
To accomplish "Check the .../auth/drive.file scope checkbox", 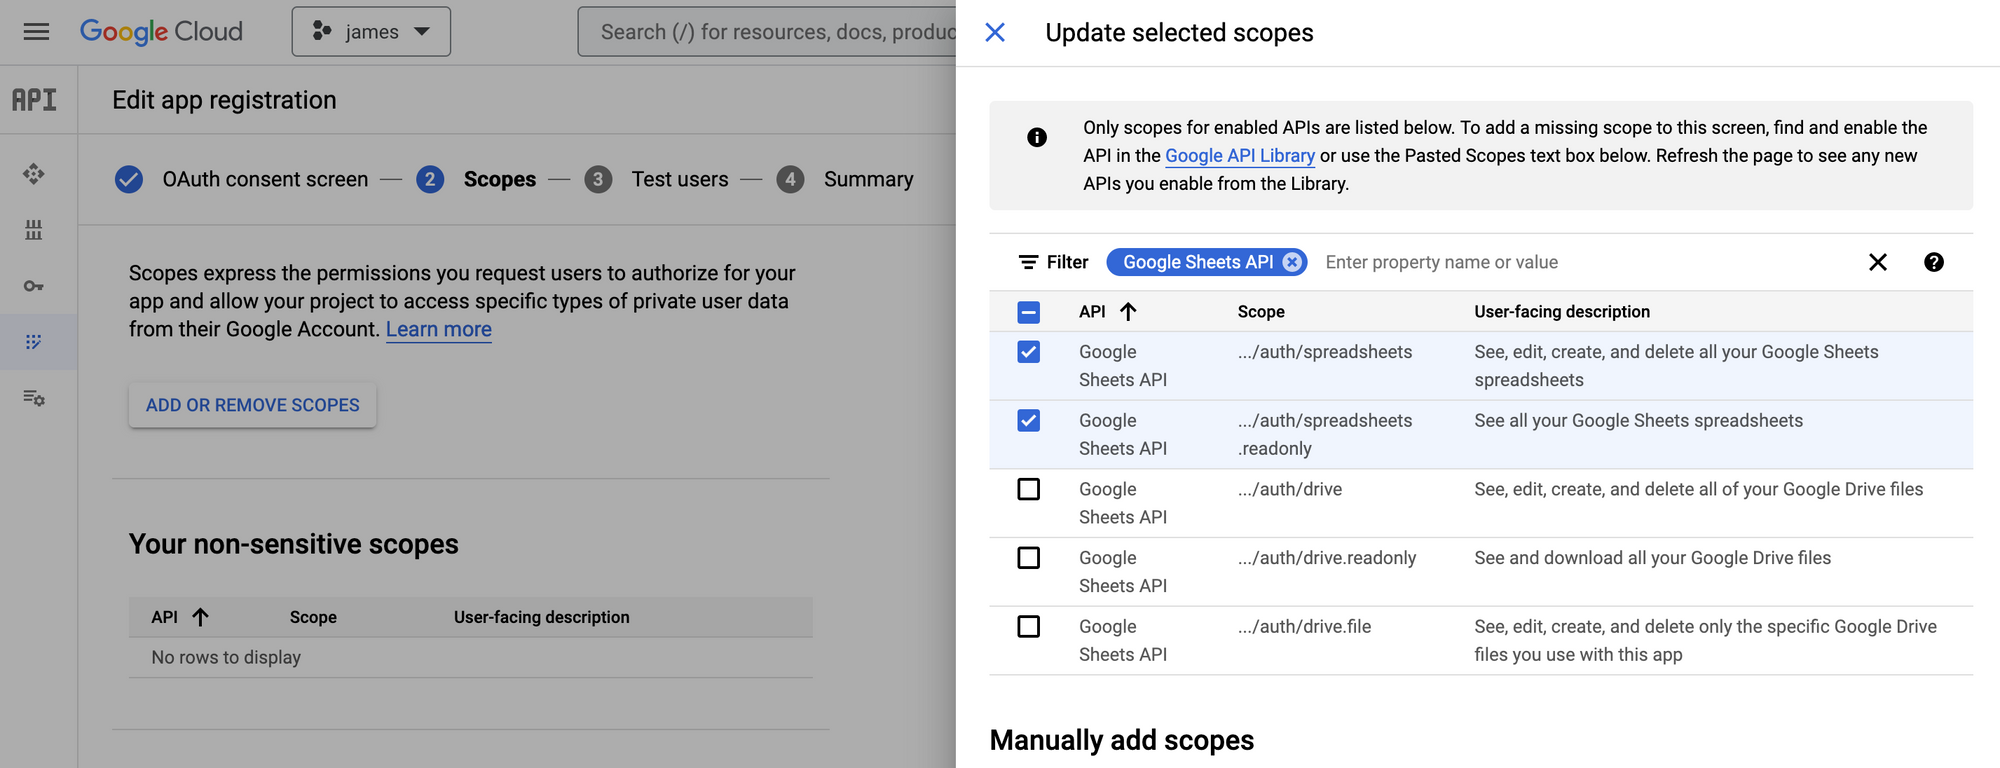I will coord(1028,627).
